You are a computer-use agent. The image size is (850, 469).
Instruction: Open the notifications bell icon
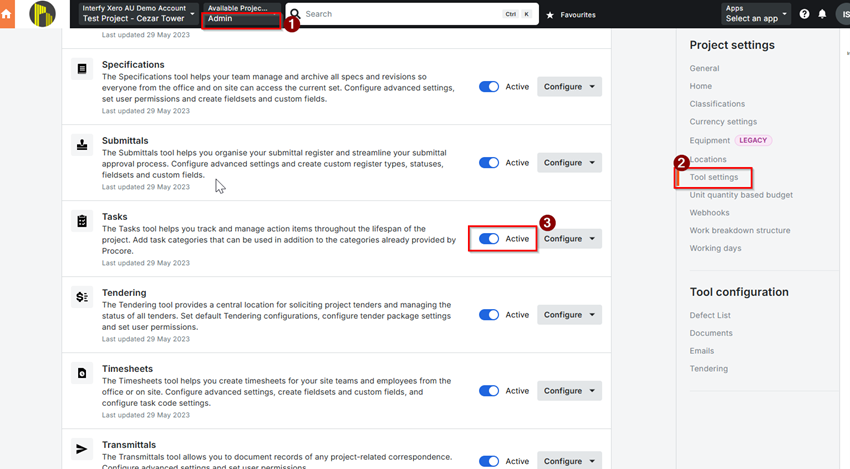(x=822, y=15)
